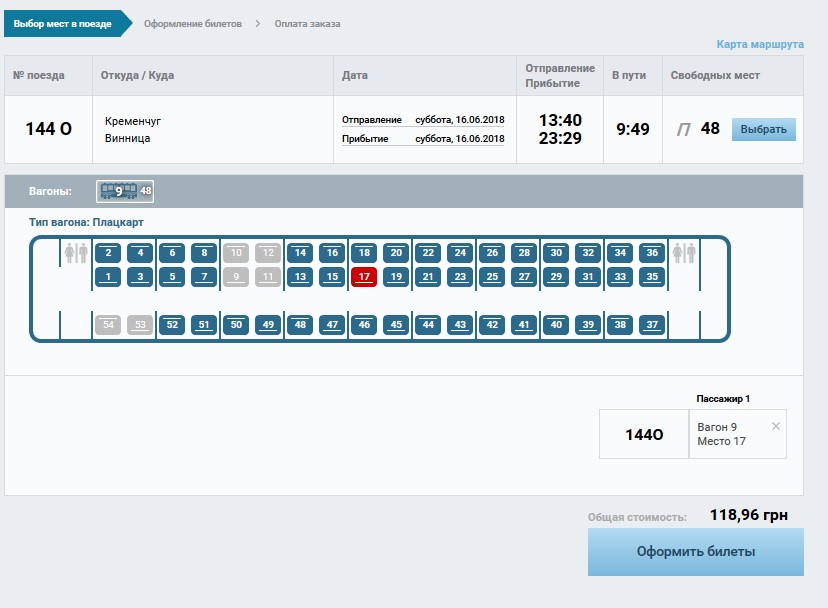
Task: Open the Карта маршрута link
Action: click(x=759, y=45)
